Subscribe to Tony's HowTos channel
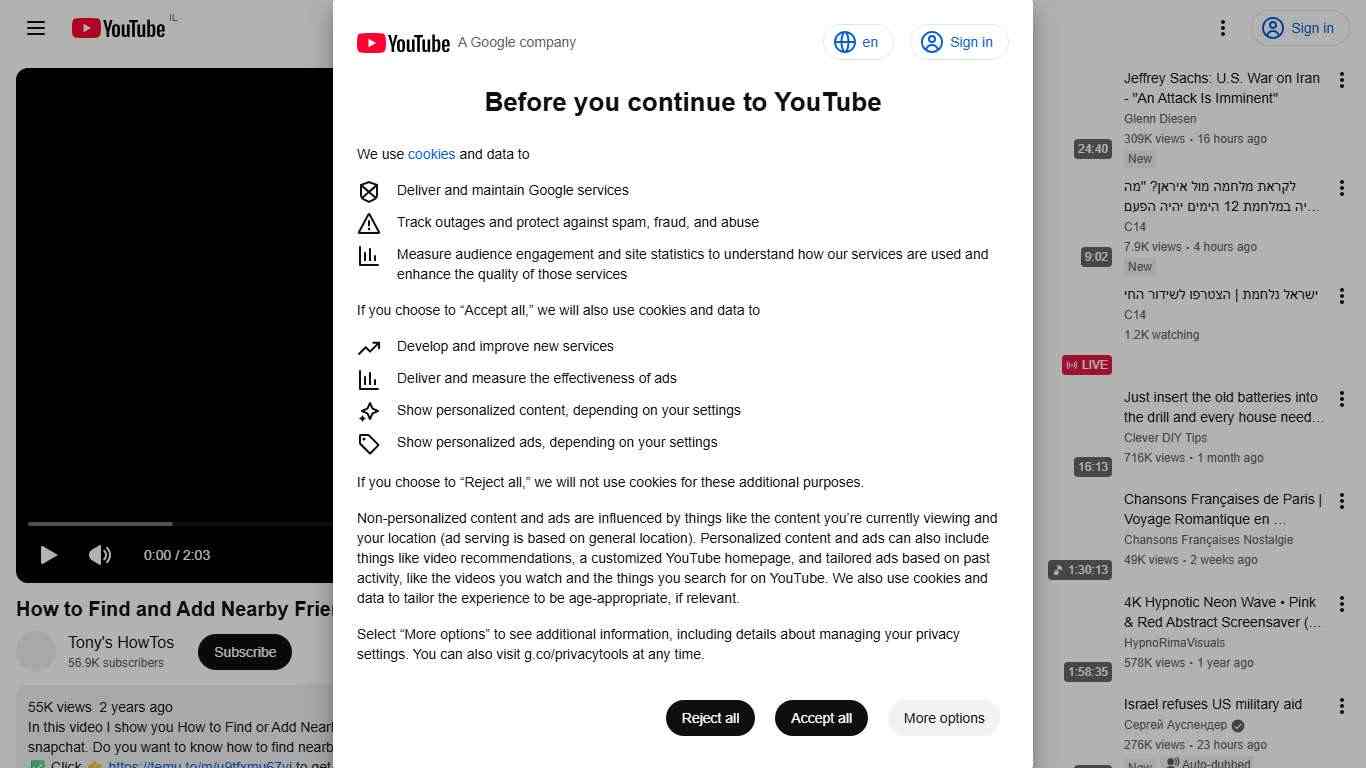Viewport: 1366px width, 768px height. click(245, 652)
